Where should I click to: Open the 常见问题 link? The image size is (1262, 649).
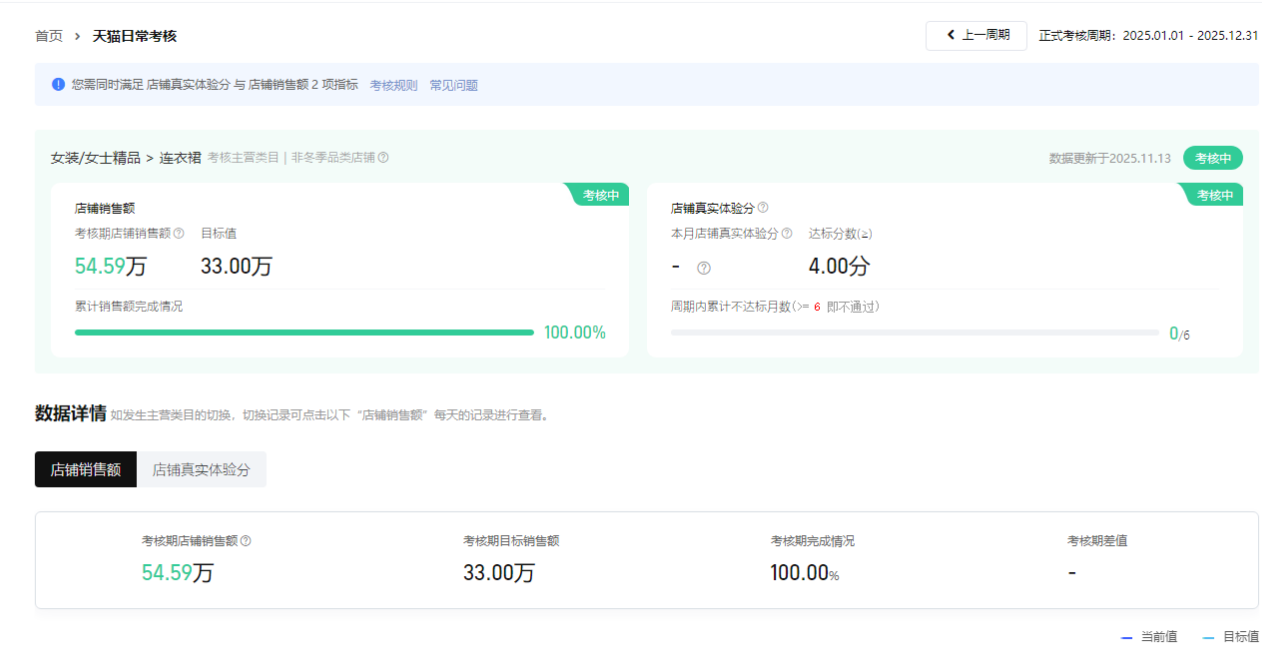point(453,86)
